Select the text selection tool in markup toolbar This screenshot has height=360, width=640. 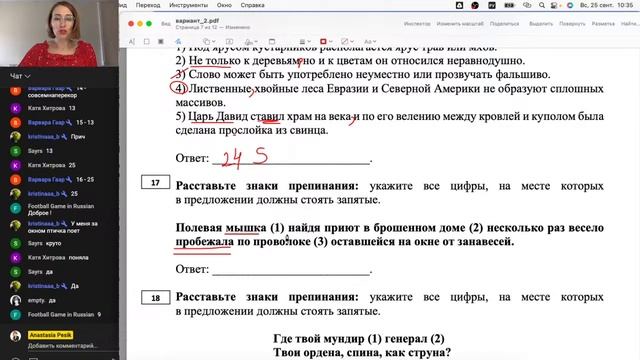pos(131,42)
